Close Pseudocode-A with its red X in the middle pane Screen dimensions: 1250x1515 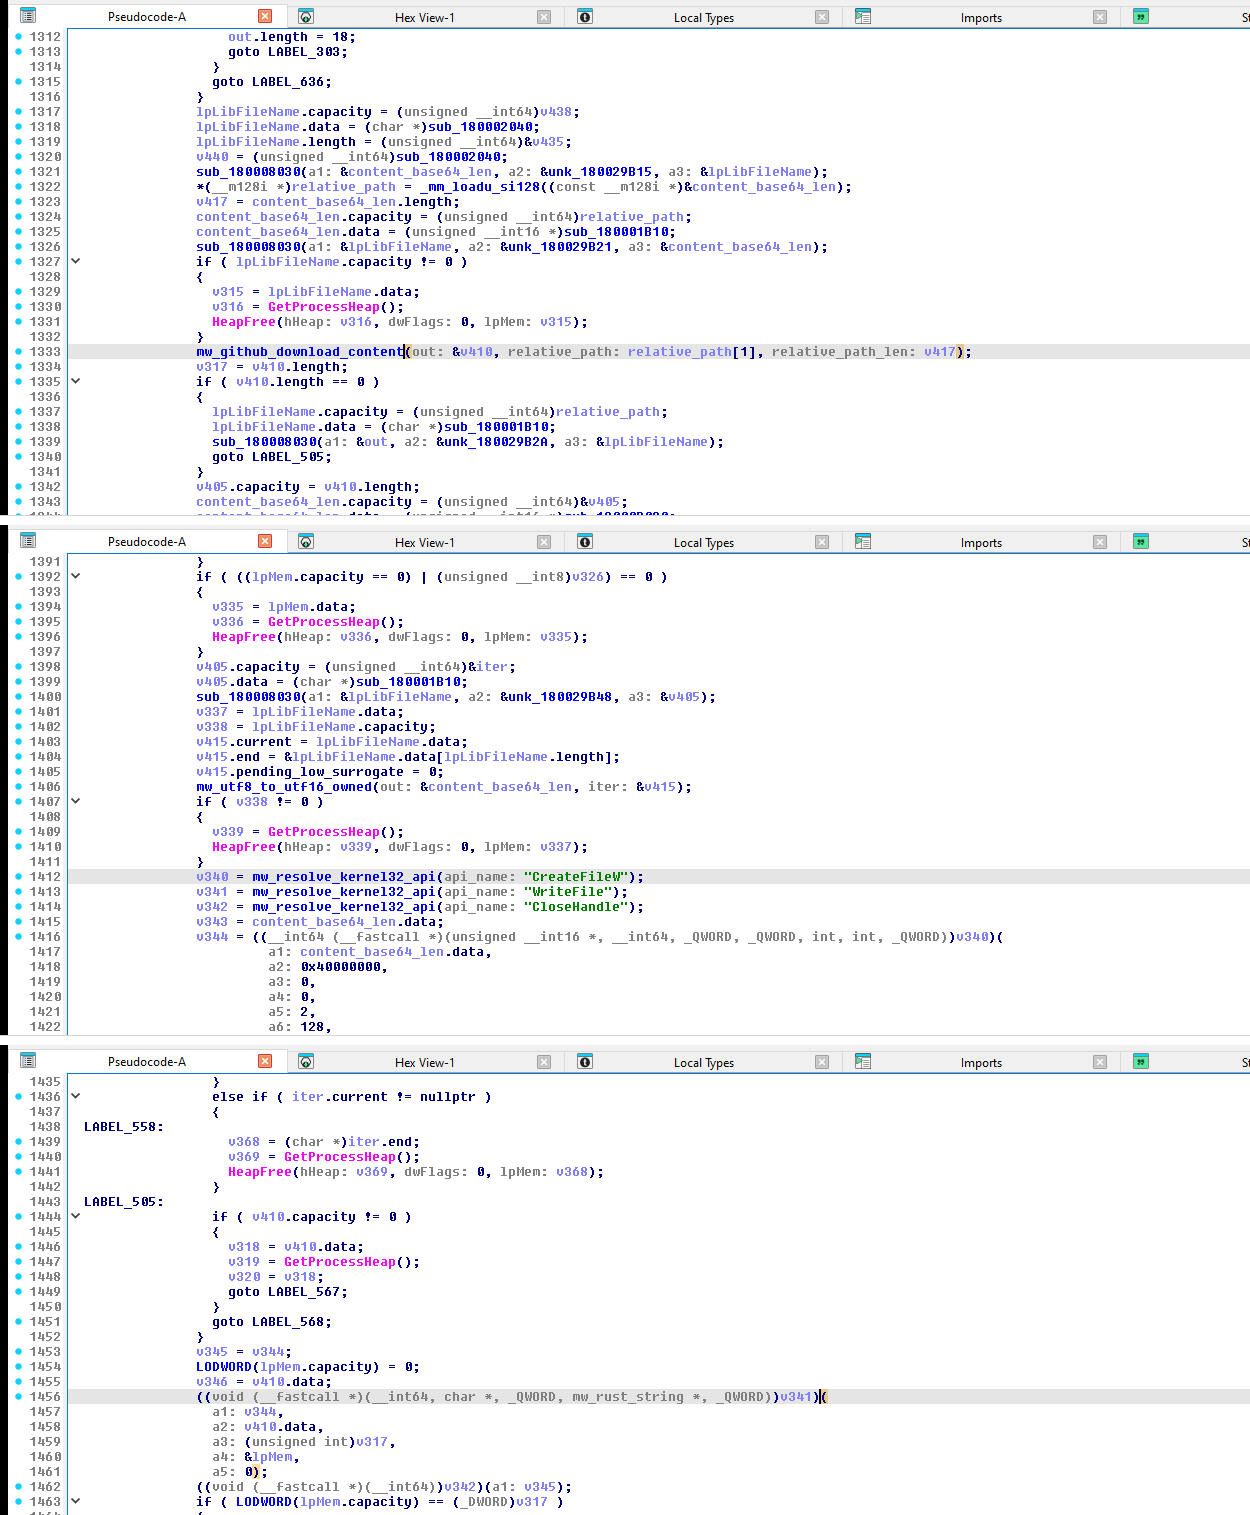265,541
